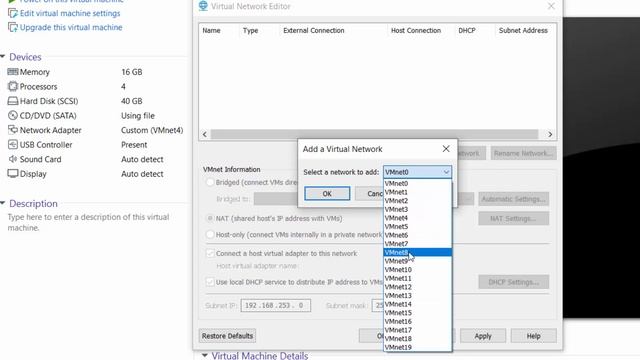Click the Hard Disk (SCSI) icon
This screenshot has height=360, width=640.
click(x=13, y=101)
